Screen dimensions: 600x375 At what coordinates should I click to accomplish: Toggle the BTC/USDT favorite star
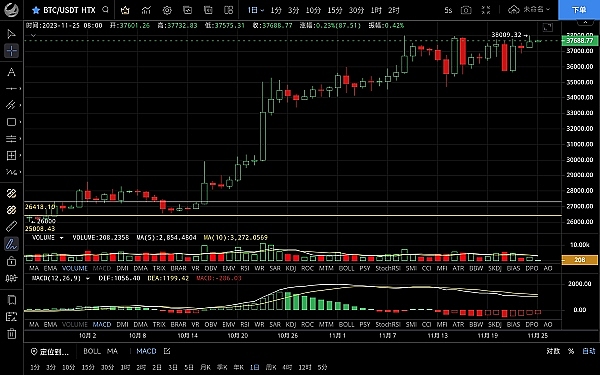click(36, 10)
